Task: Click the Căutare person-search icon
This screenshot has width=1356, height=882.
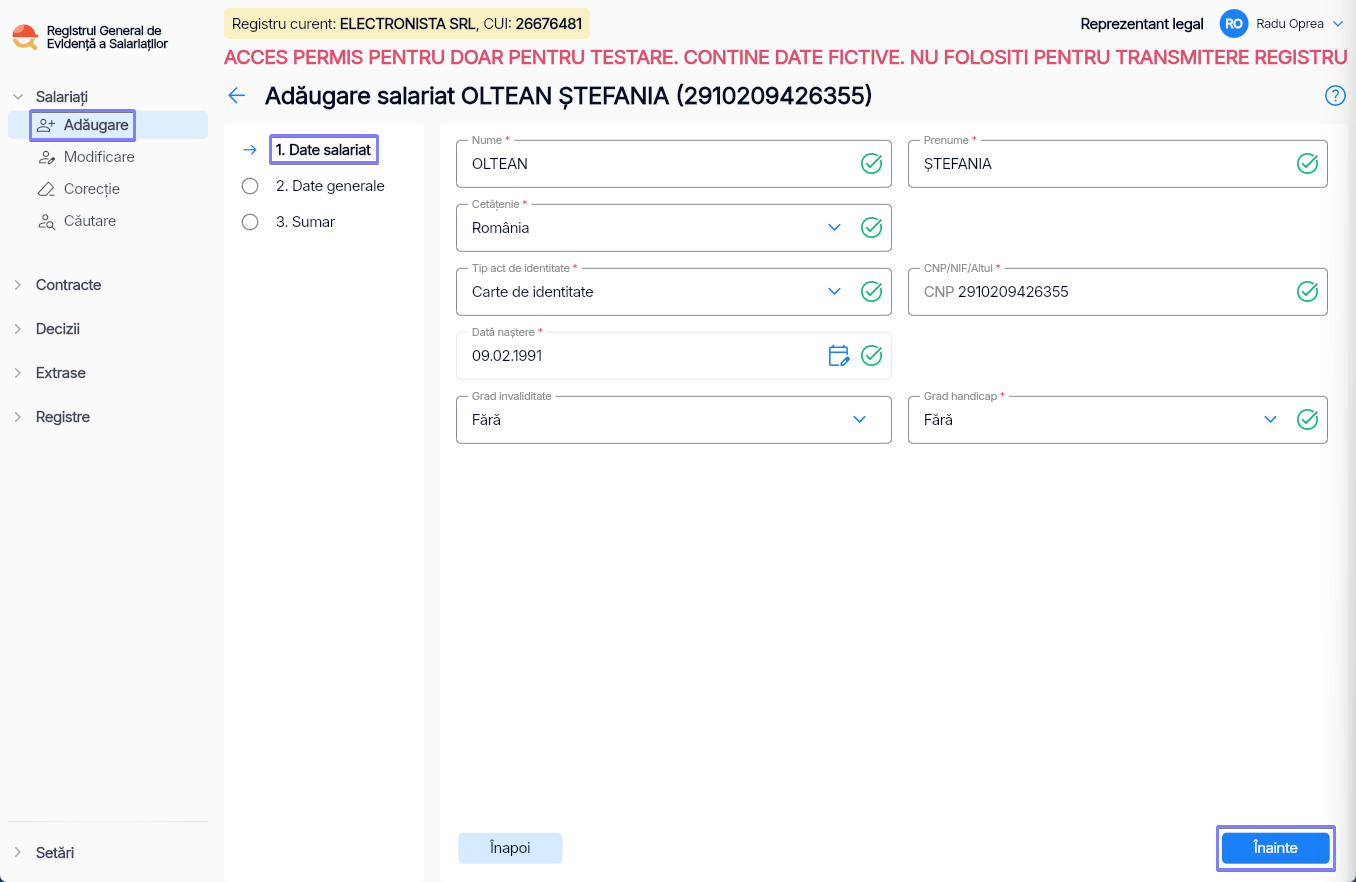Action: point(46,221)
